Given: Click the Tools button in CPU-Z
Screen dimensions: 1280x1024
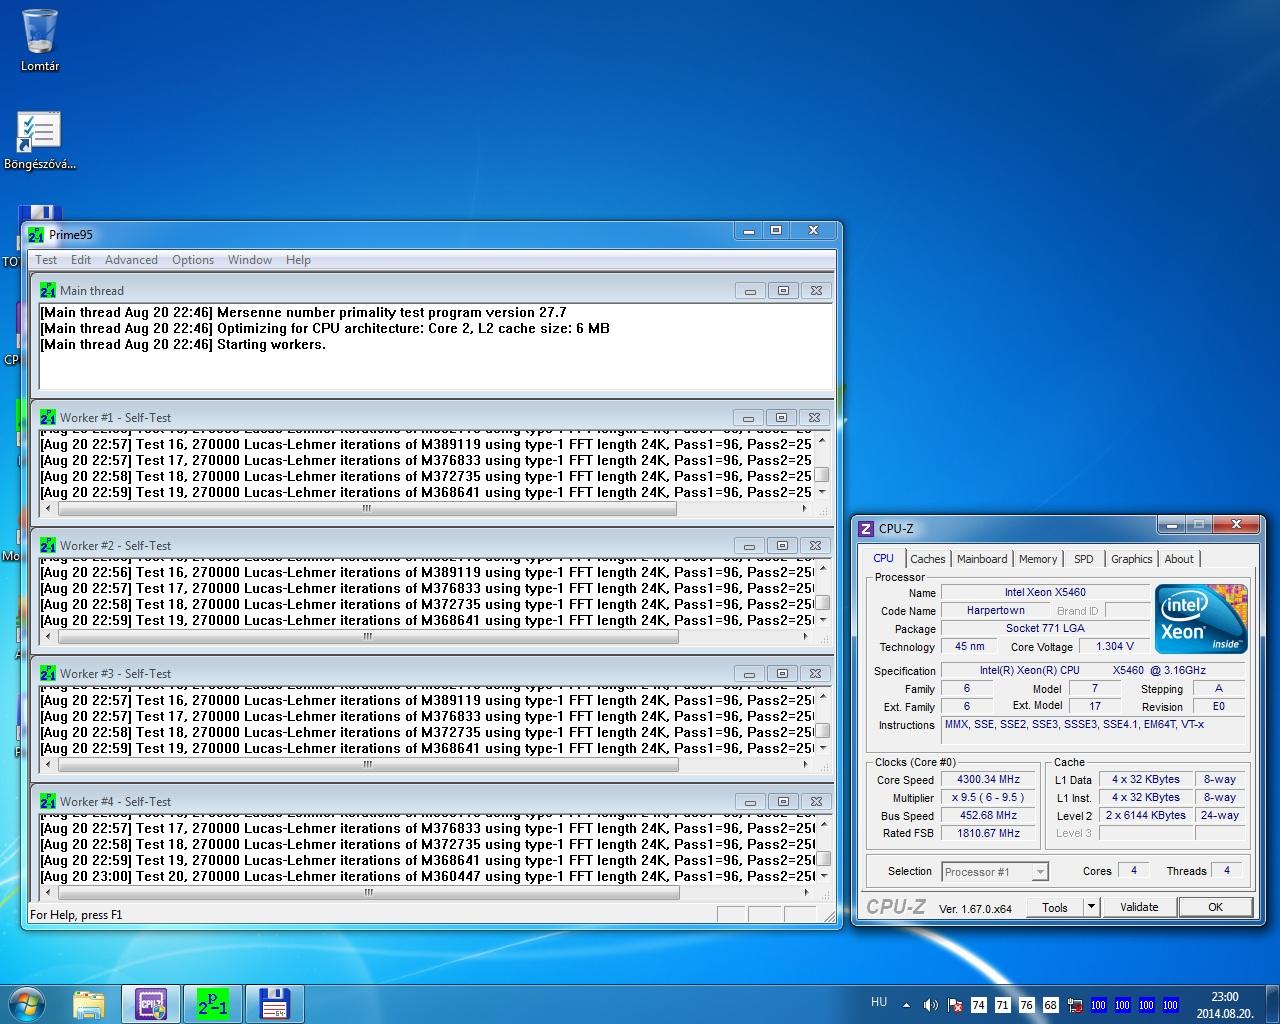Looking at the screenshot, I should point(1055,907).
